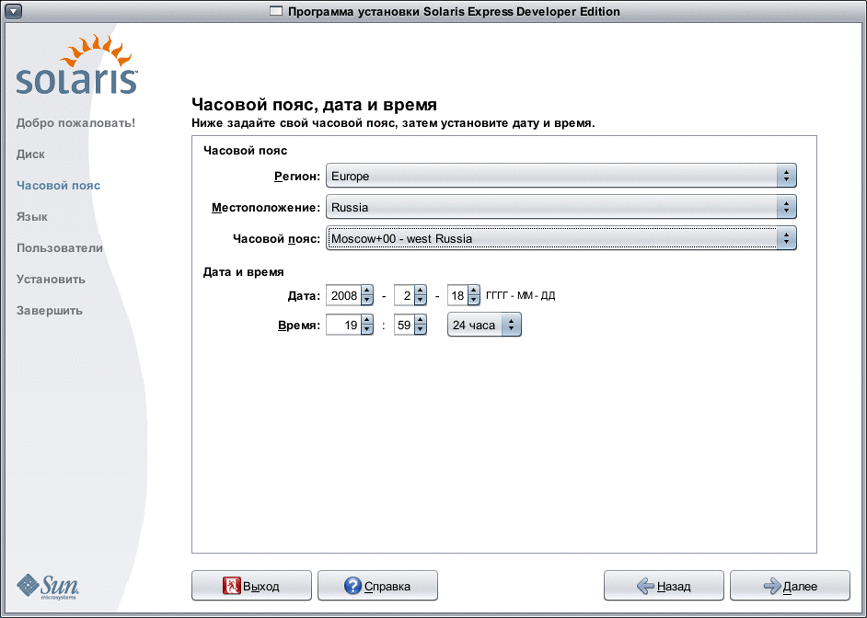Viewport: 867px width, 618px height.
Task: Open the Регион dropdown showing Europe
Action: click(x=561, y=176)
